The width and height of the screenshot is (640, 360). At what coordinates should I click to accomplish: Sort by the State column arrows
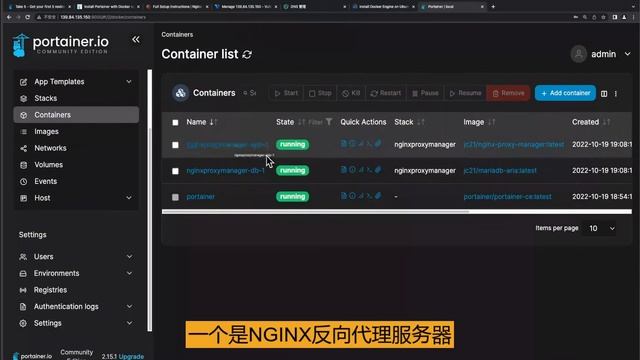pyautogui.click(x=302, y=122)
